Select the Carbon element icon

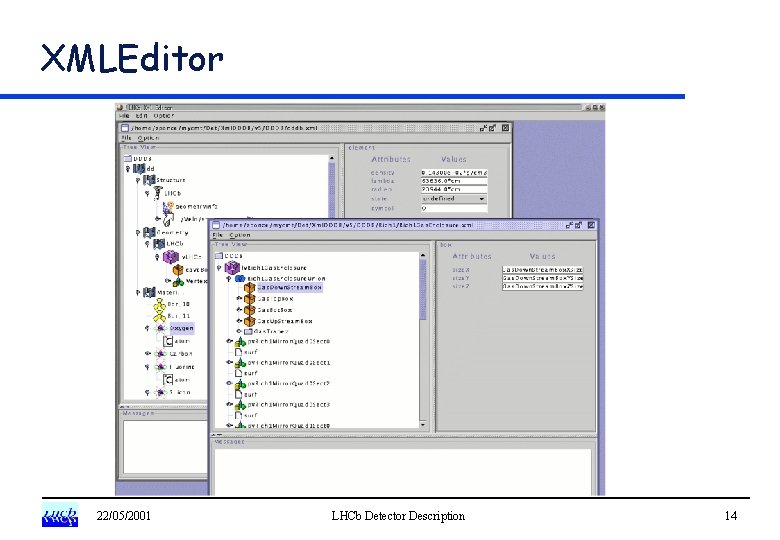click(160, 354)
